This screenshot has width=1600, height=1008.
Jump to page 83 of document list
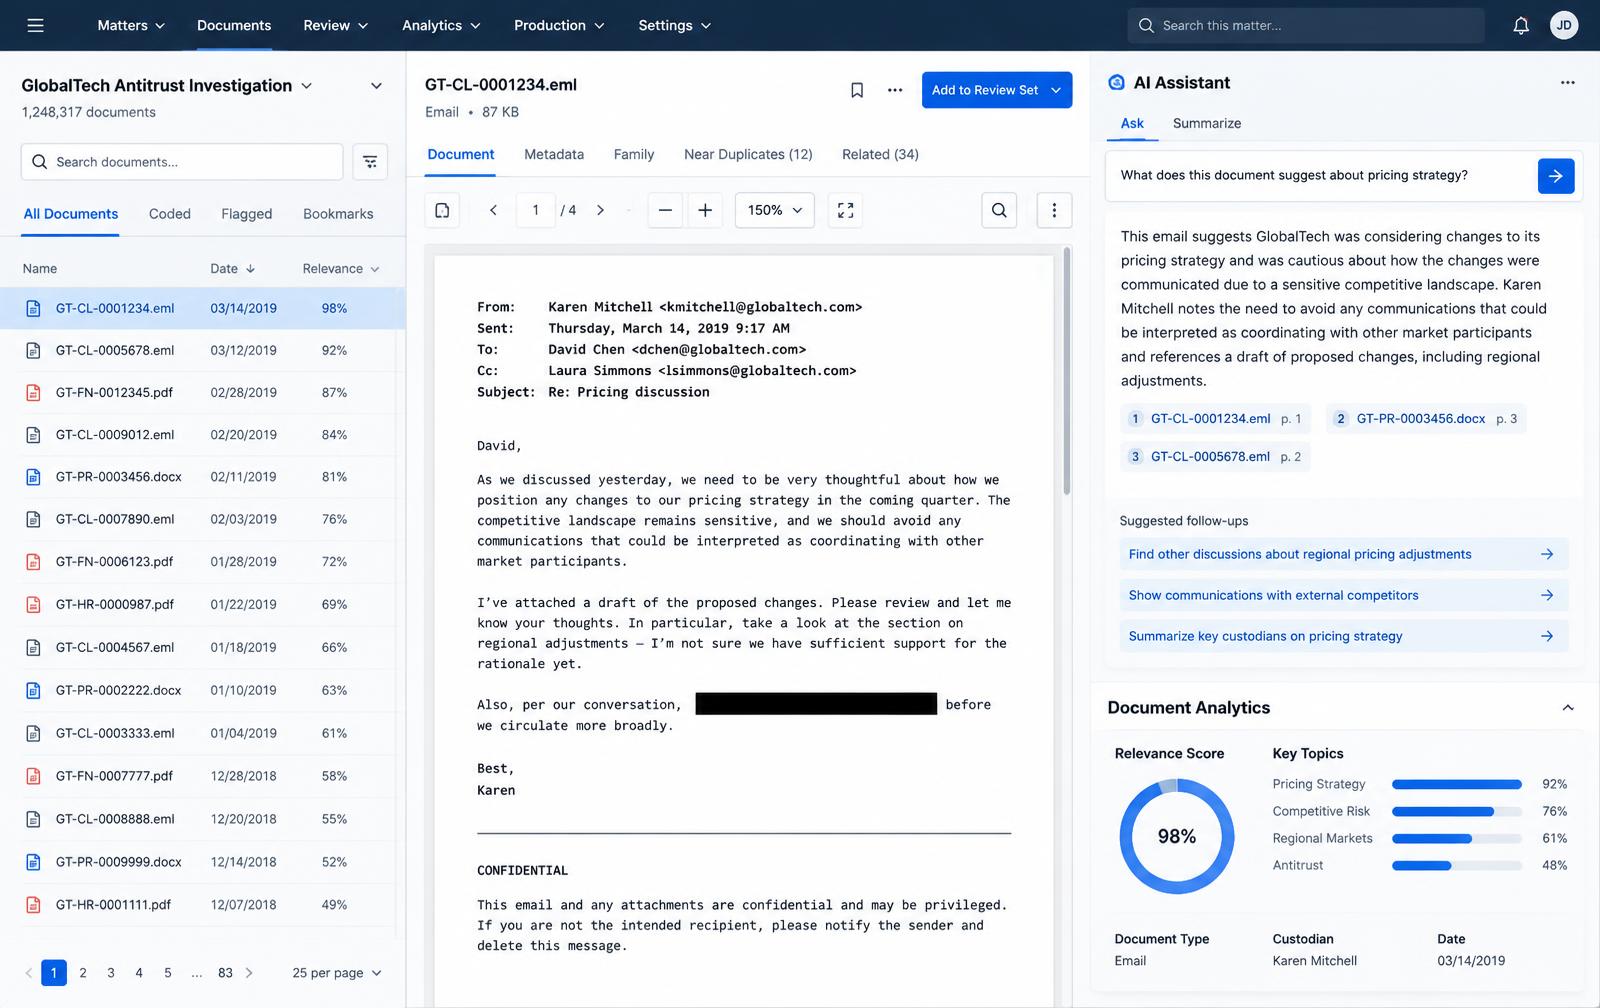(x=225, y=973)
